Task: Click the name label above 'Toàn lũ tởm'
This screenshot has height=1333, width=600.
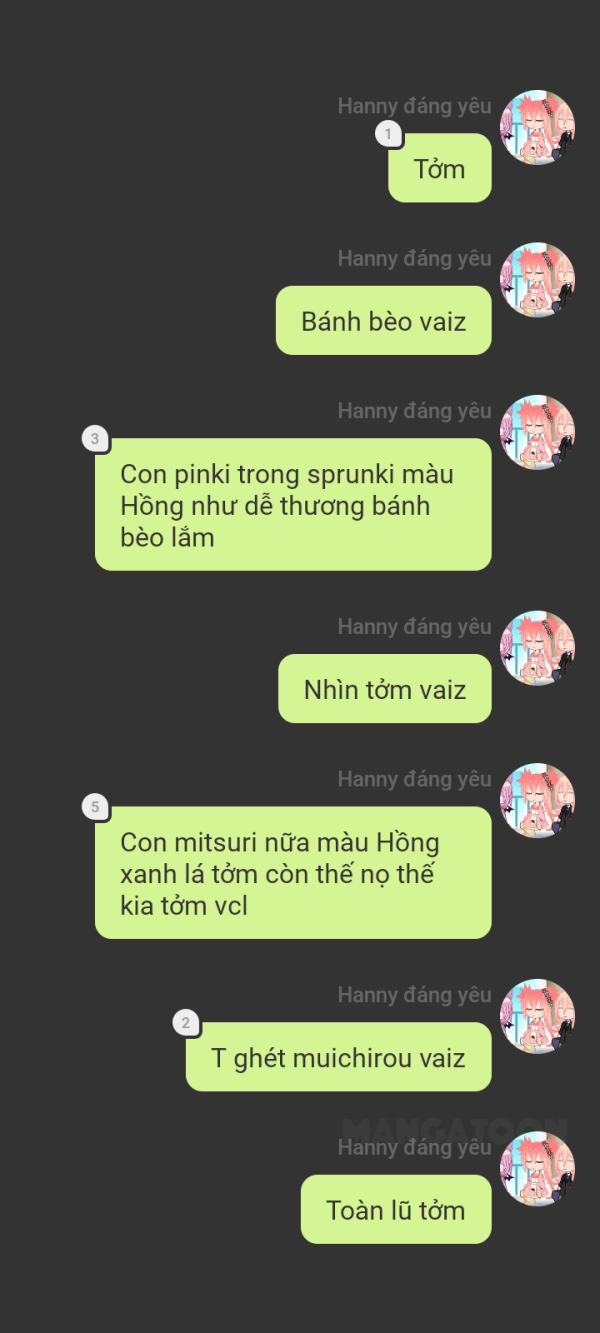Action: [414, 1147]
